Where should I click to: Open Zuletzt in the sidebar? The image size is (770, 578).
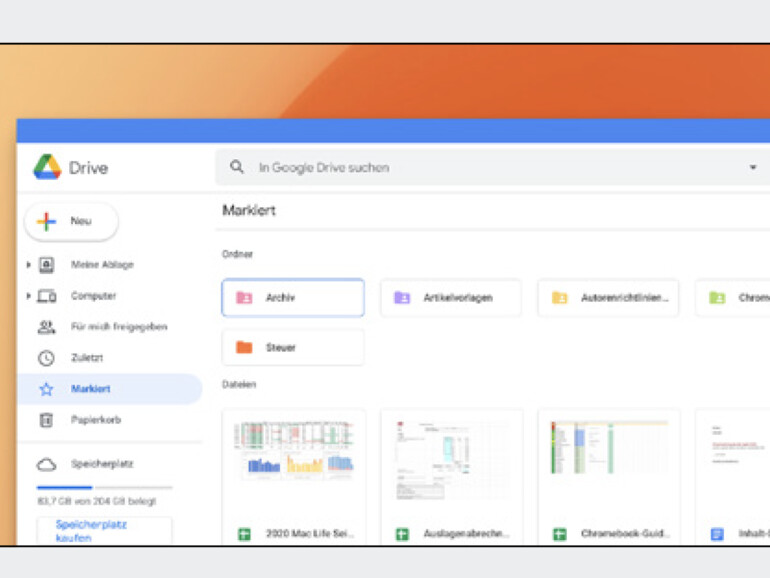(87, 358)
